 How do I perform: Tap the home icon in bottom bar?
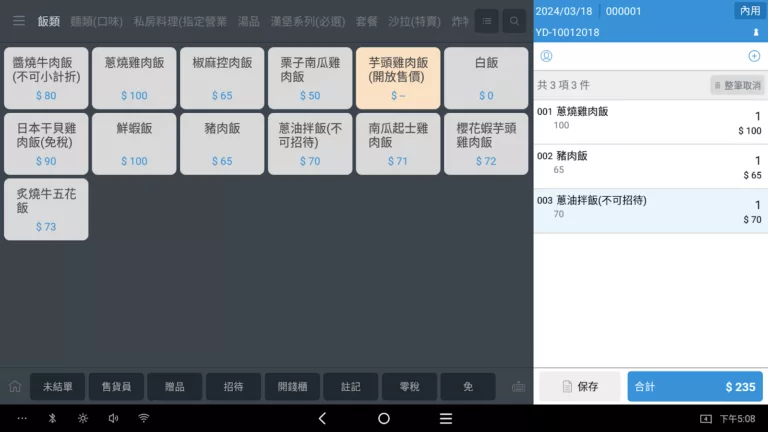[x=15, y=386]
